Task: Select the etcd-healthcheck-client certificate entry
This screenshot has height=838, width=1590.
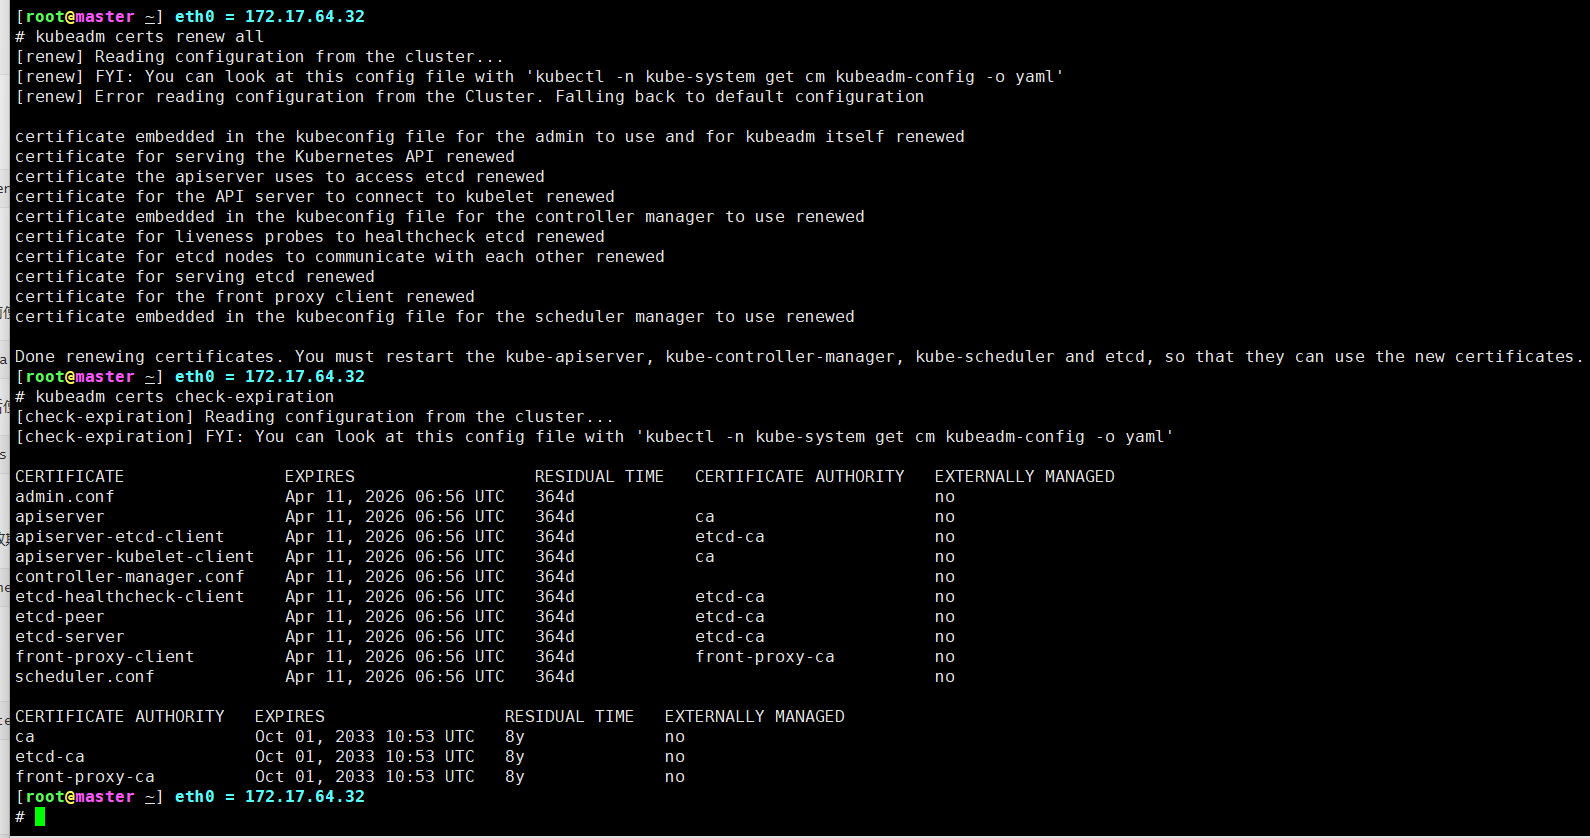Action: point(130,597)
